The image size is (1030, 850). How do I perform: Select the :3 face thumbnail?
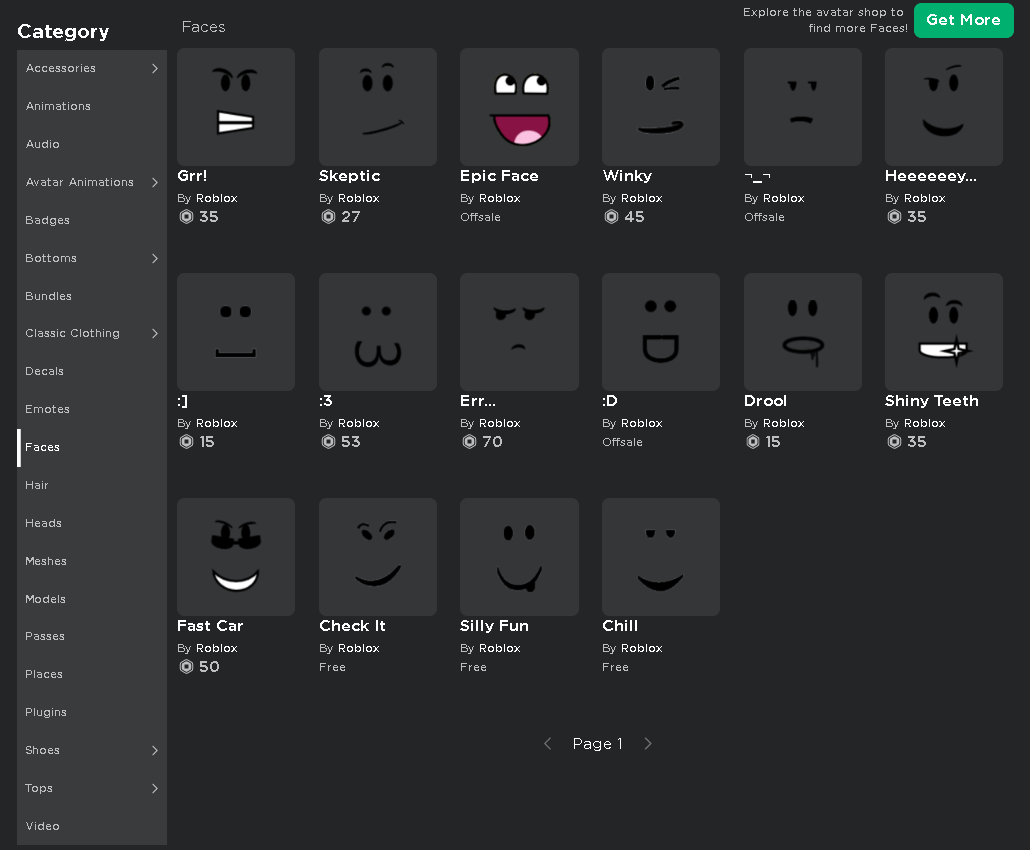378,332
